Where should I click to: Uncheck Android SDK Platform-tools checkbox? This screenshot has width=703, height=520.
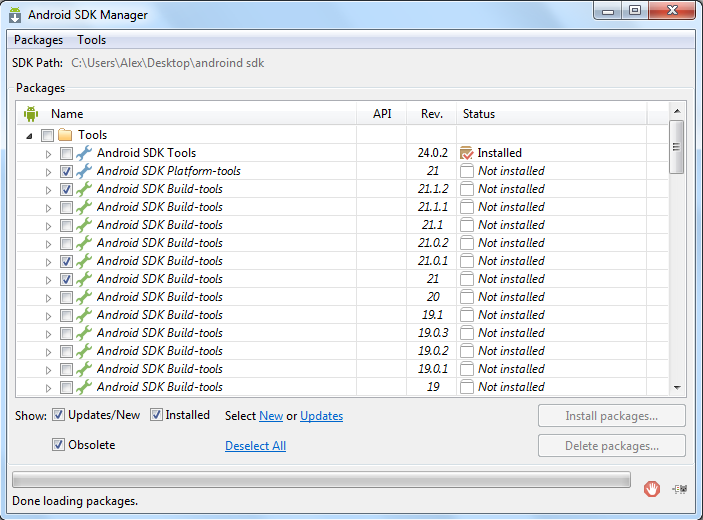tap(66, 171)
